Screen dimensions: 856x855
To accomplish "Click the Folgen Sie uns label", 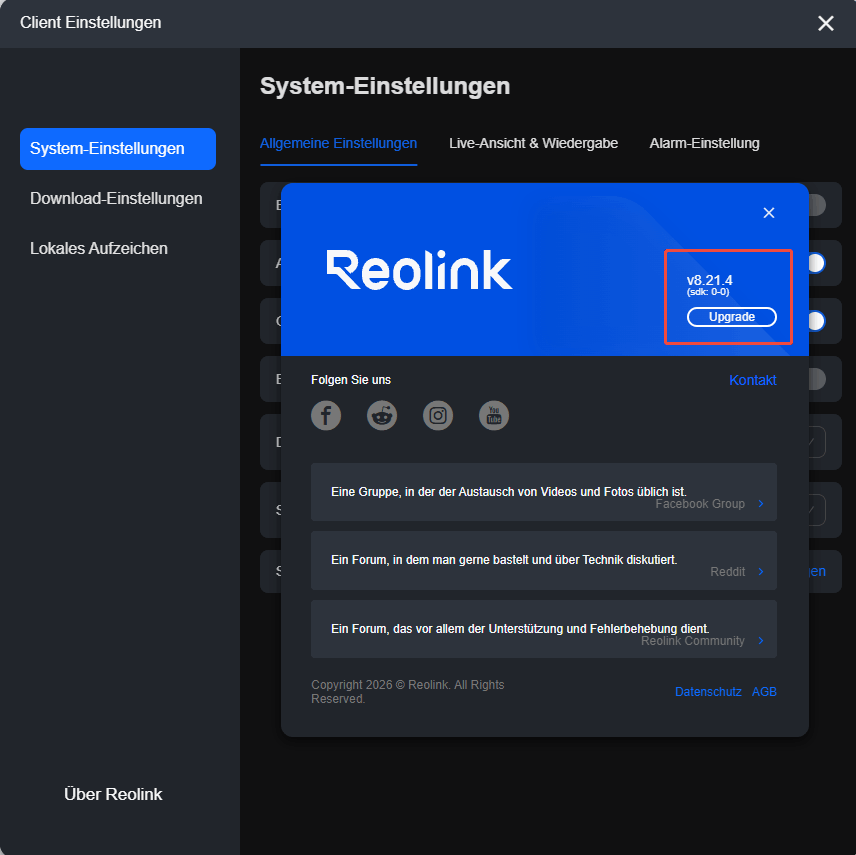I will [351, 380].
